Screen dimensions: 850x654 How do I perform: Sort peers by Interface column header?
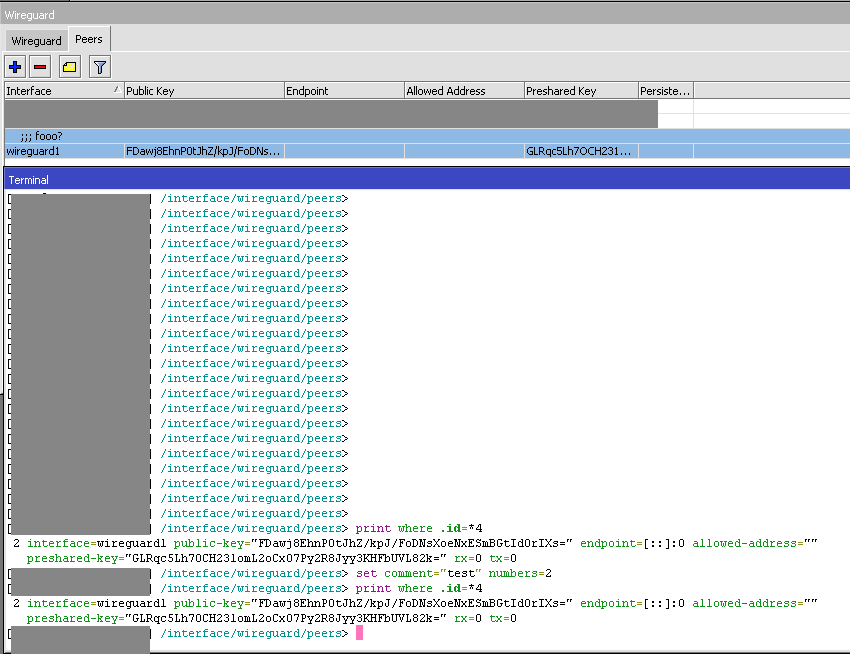click(64, 91)
